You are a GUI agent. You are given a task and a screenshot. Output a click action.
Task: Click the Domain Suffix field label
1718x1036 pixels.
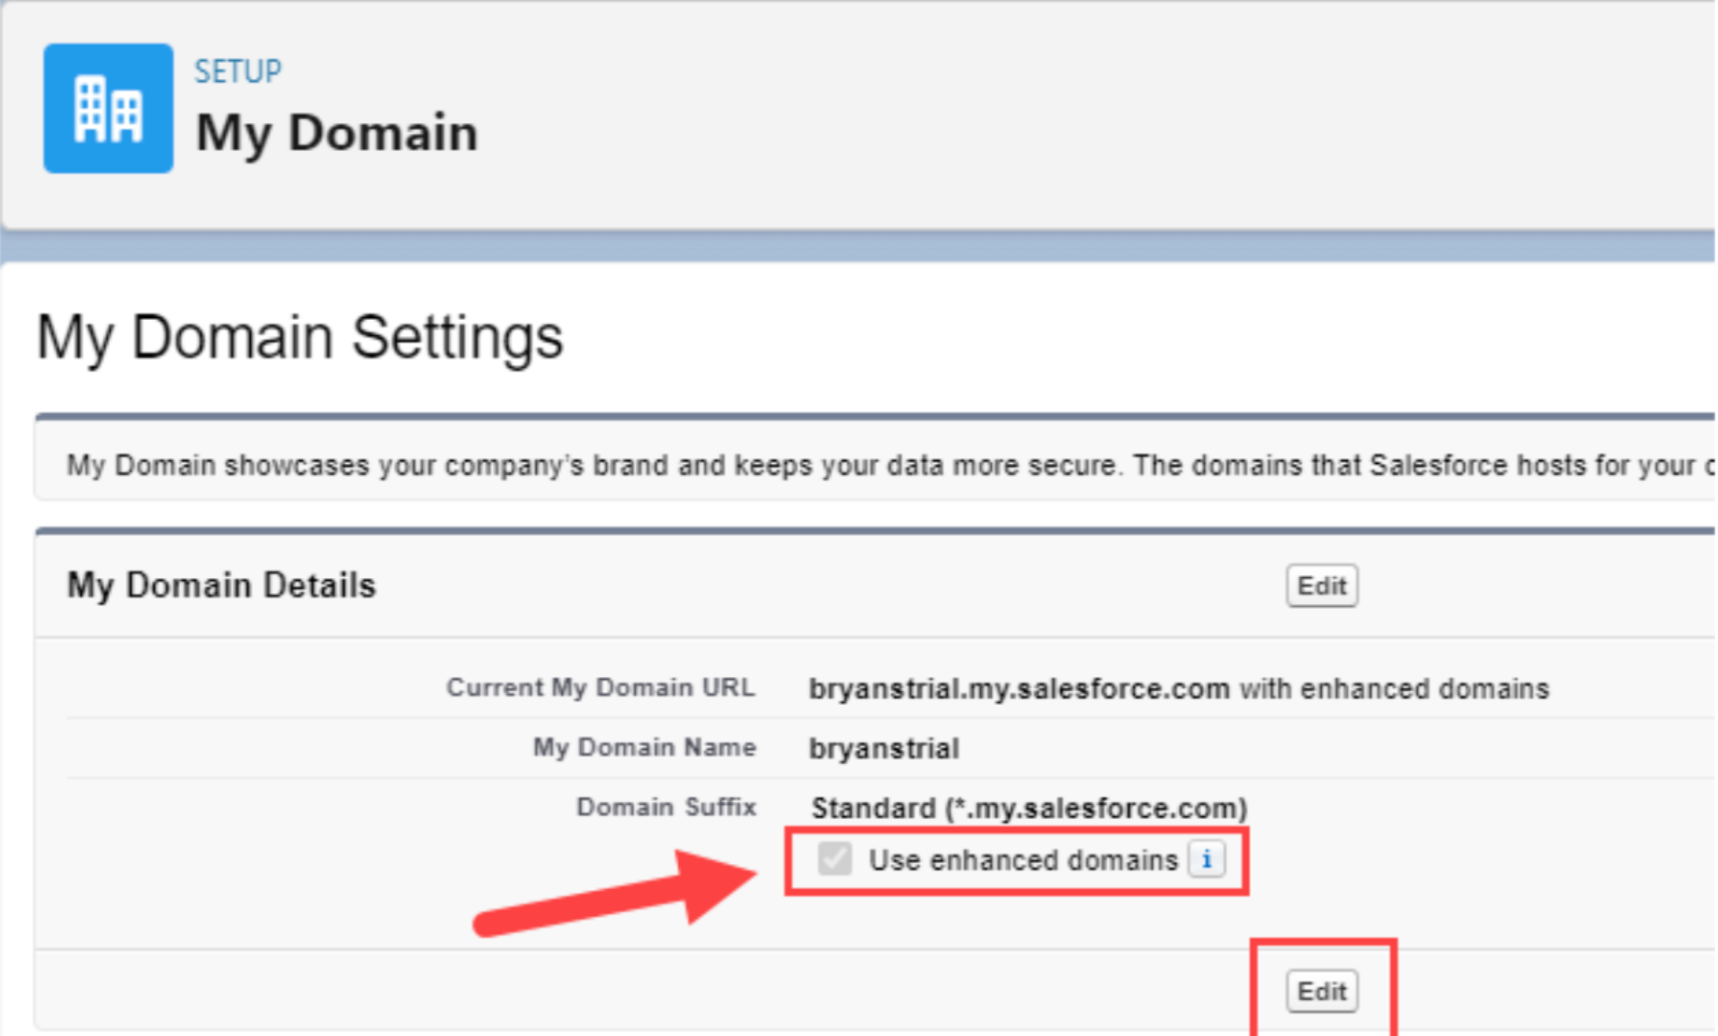[666, 807]
